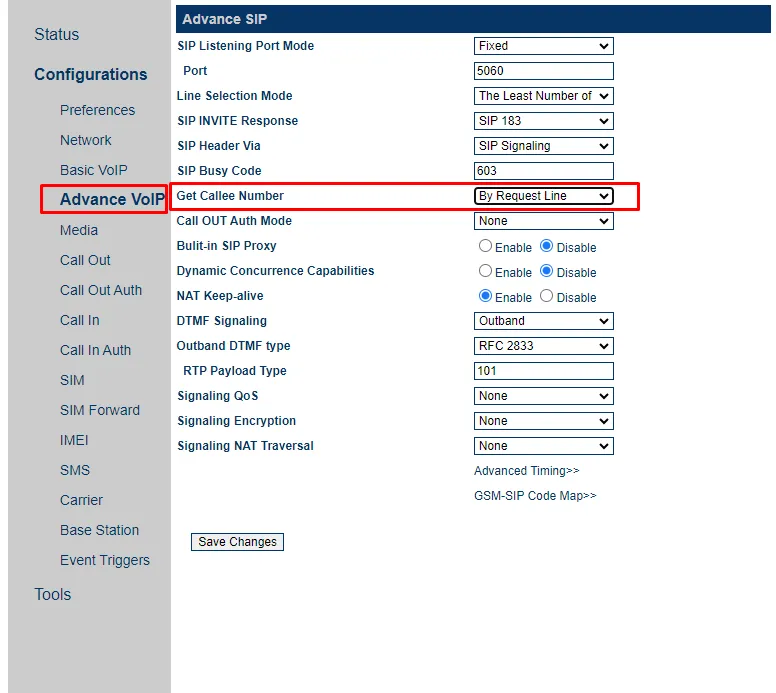Select Enable for NAT Keep-alive
Image resolution: width=776 pixels, height=693 pixels.
pyautogui.click(x=485, y=296)
